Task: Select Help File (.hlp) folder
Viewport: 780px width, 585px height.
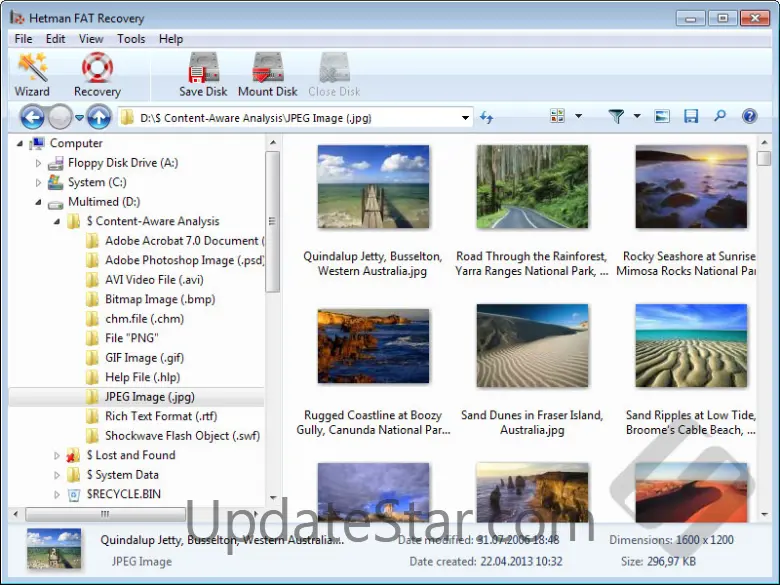Action: tap(133, 377)
